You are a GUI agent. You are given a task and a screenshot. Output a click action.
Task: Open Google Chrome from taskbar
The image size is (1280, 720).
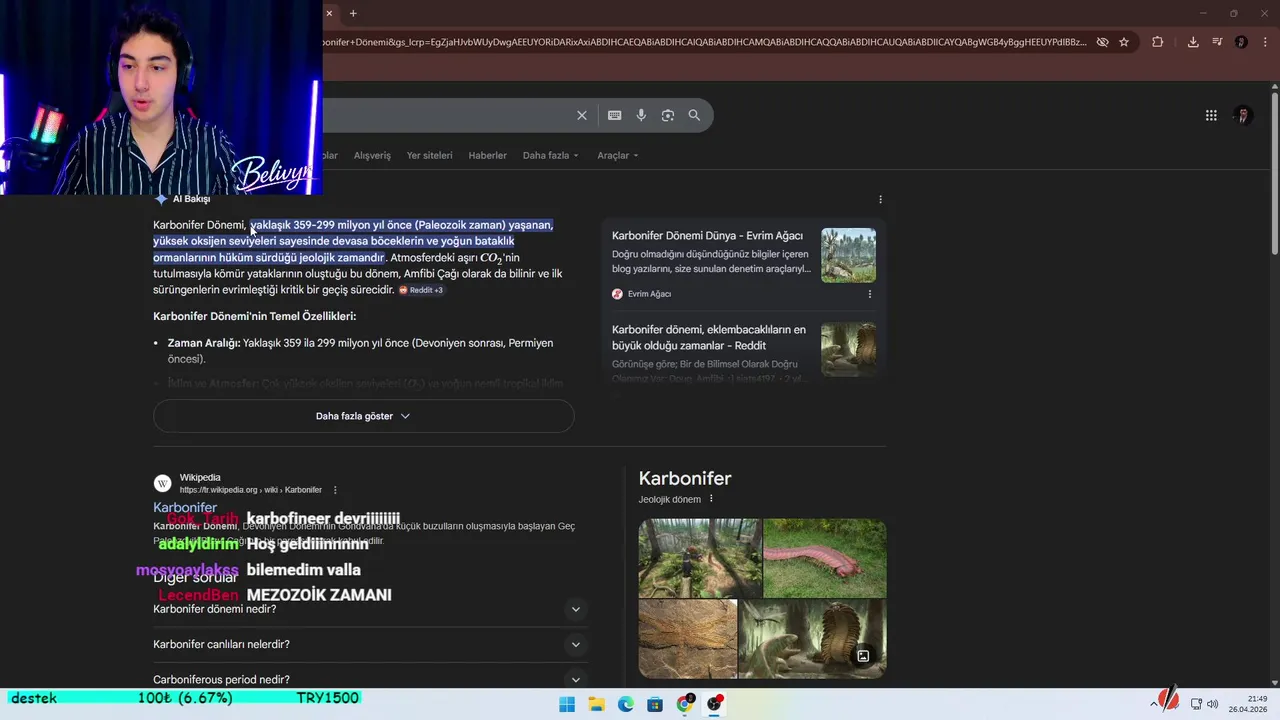[685, 704]
